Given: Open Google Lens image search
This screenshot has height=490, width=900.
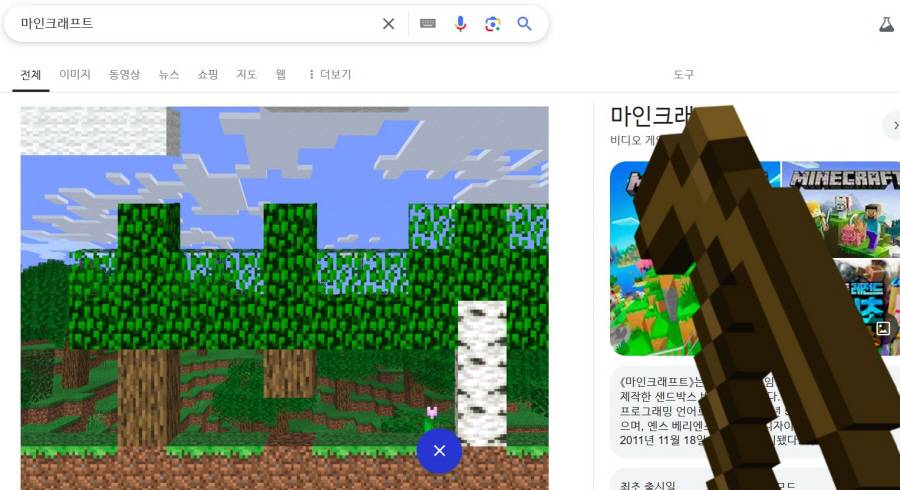Looking at the screenshot, I should (492, 24).
